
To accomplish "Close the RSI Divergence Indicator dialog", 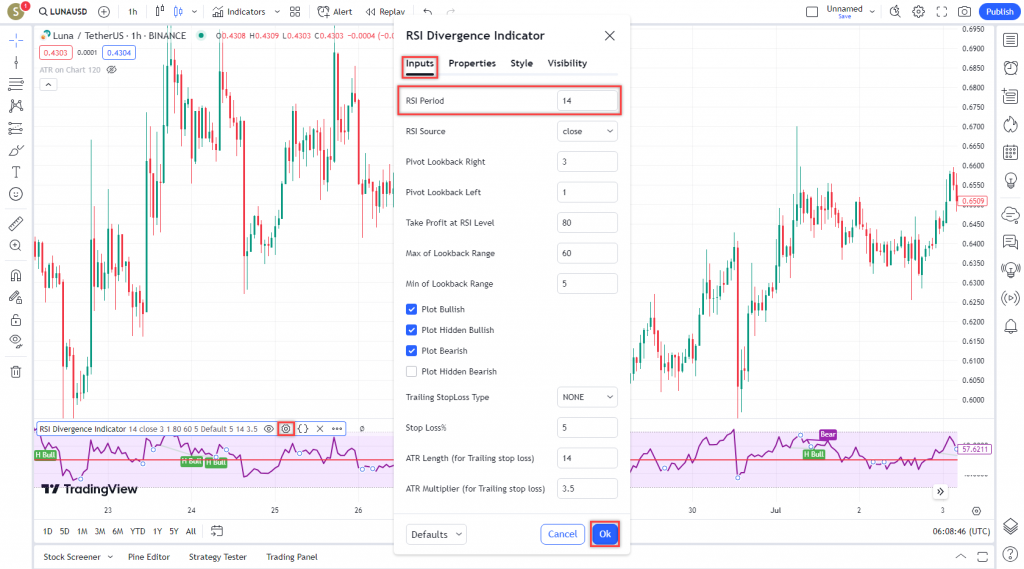I will coord(609,36).
